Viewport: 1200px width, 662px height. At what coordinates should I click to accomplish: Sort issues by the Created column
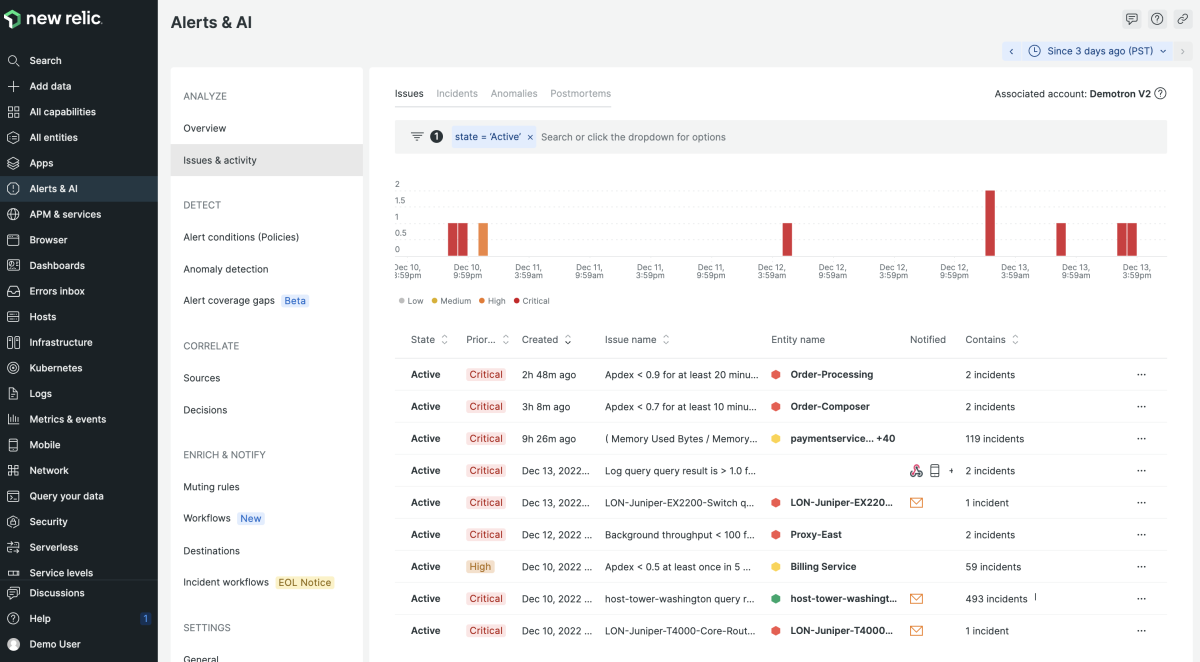click(546, 340)
